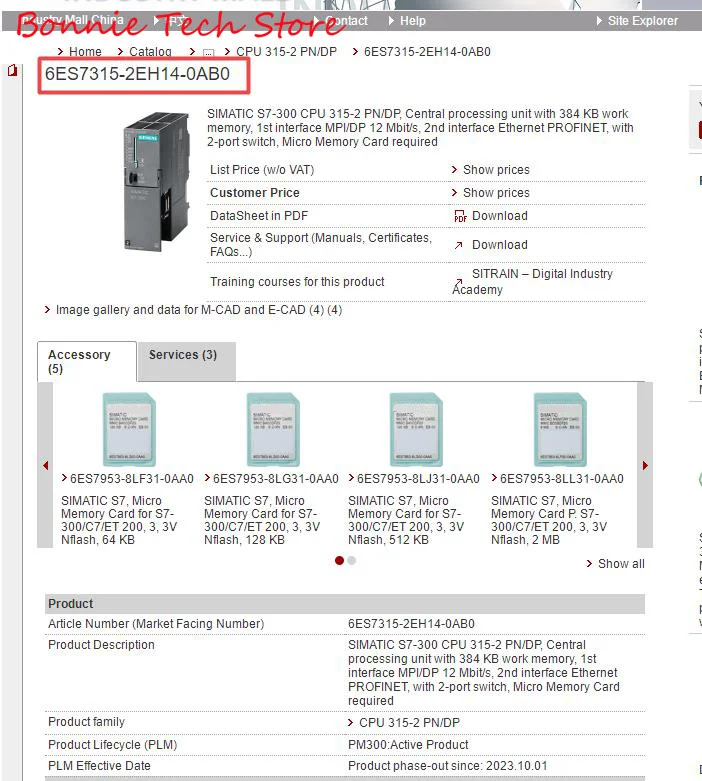Click the PM300:Active Product lifecycle value

pyautogui.click(x=408, y=745)
